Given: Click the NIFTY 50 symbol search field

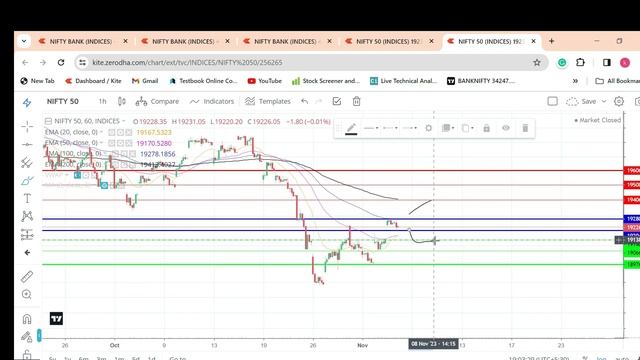Looking at the screenshot, I should 62,101.
